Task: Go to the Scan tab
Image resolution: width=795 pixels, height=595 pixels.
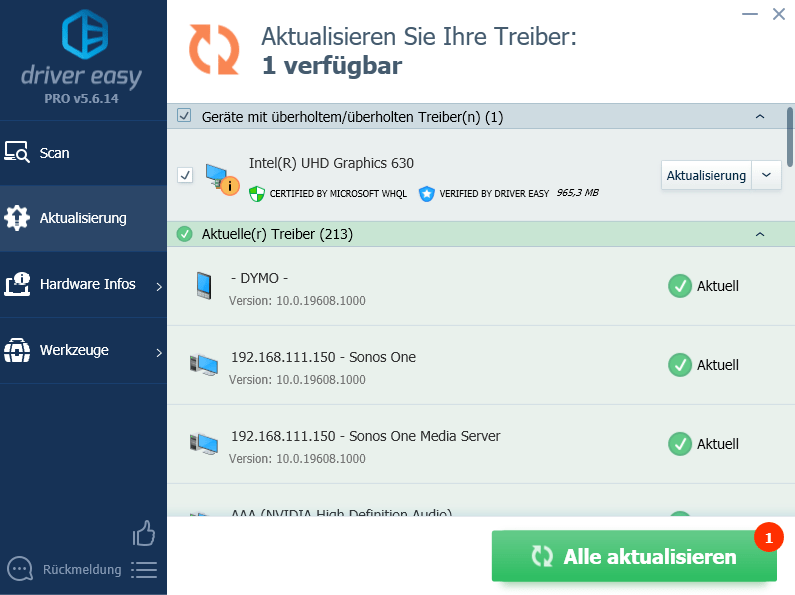Action: coord(83,153)
